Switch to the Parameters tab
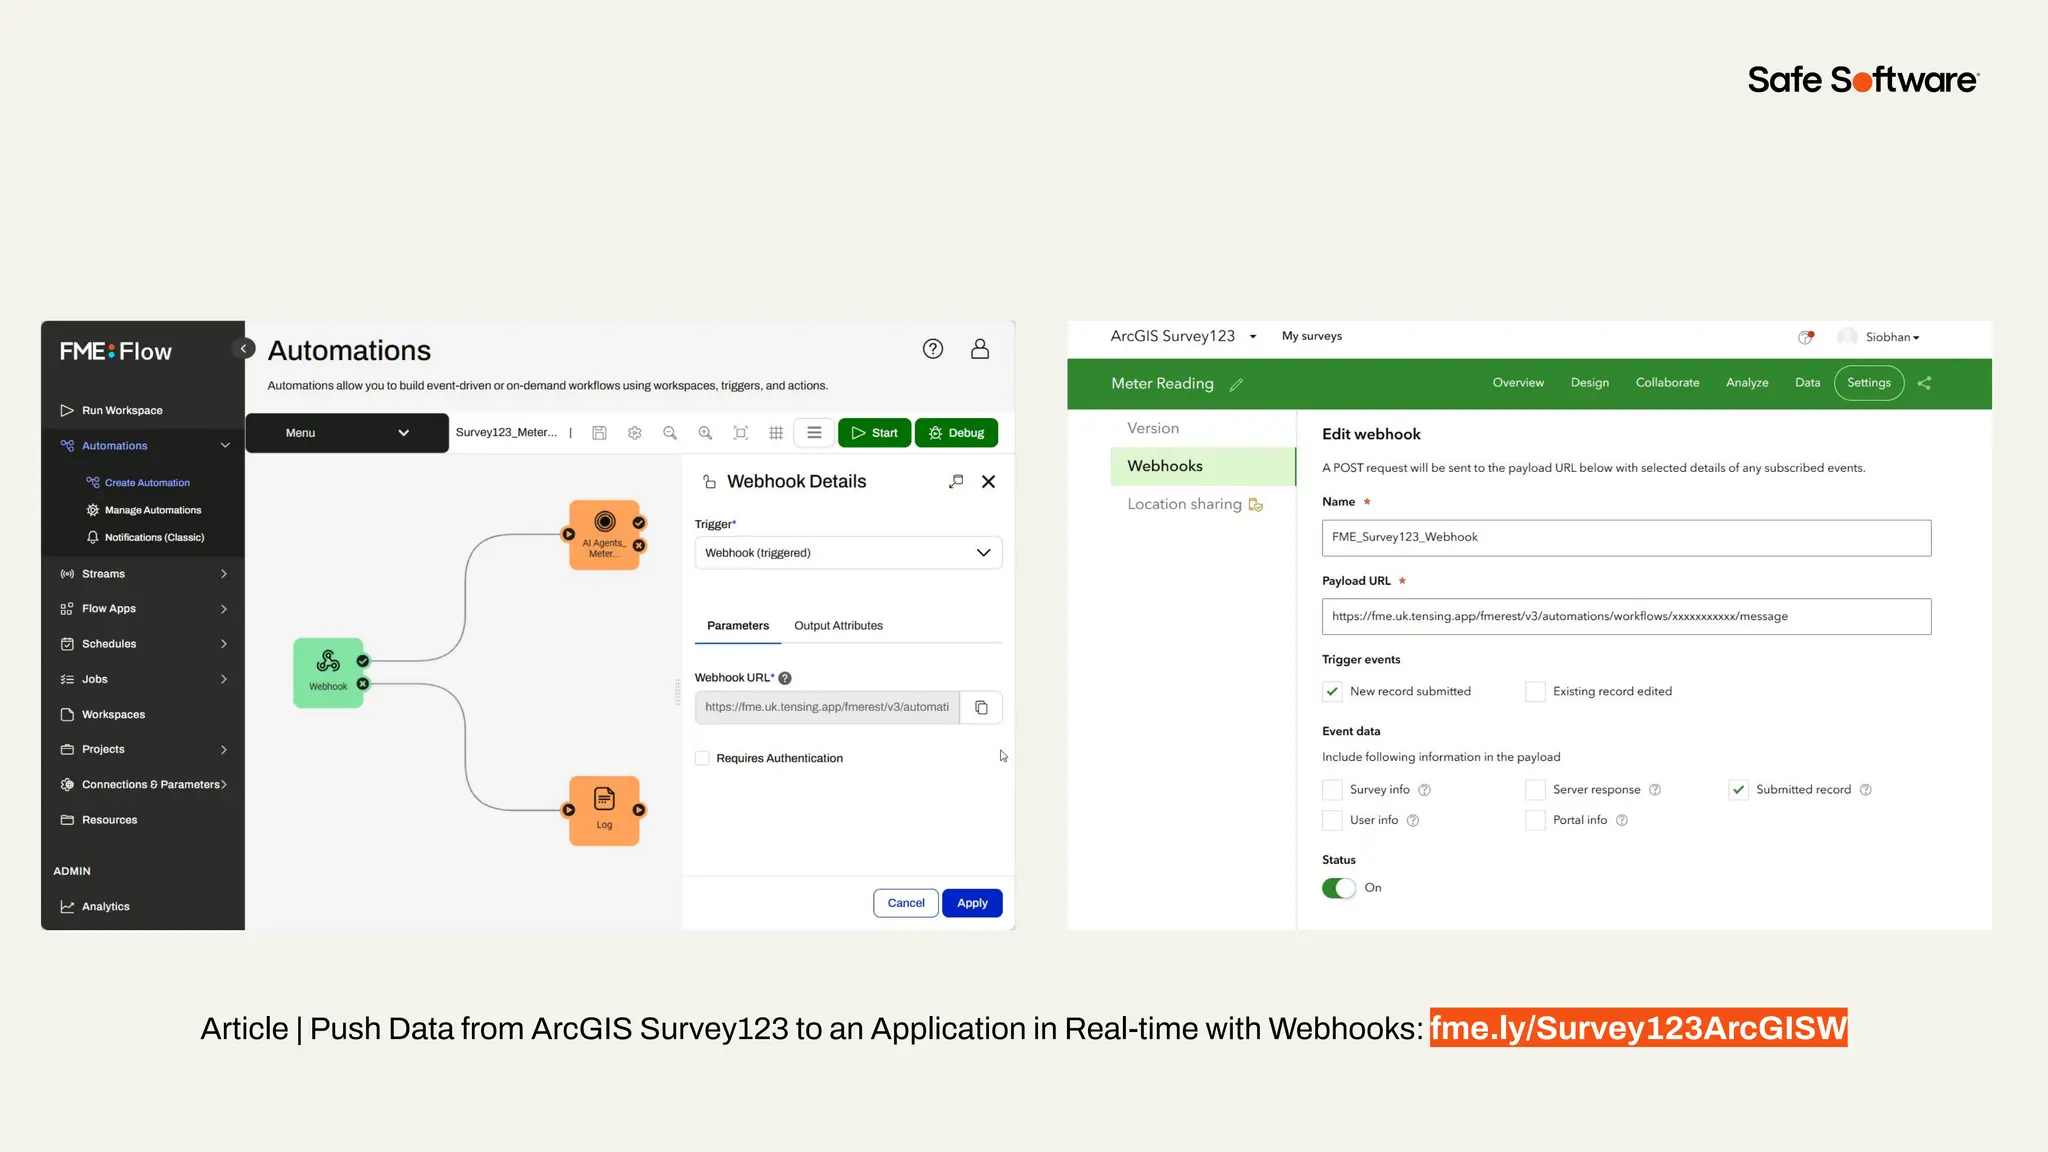 click(738, 626)
